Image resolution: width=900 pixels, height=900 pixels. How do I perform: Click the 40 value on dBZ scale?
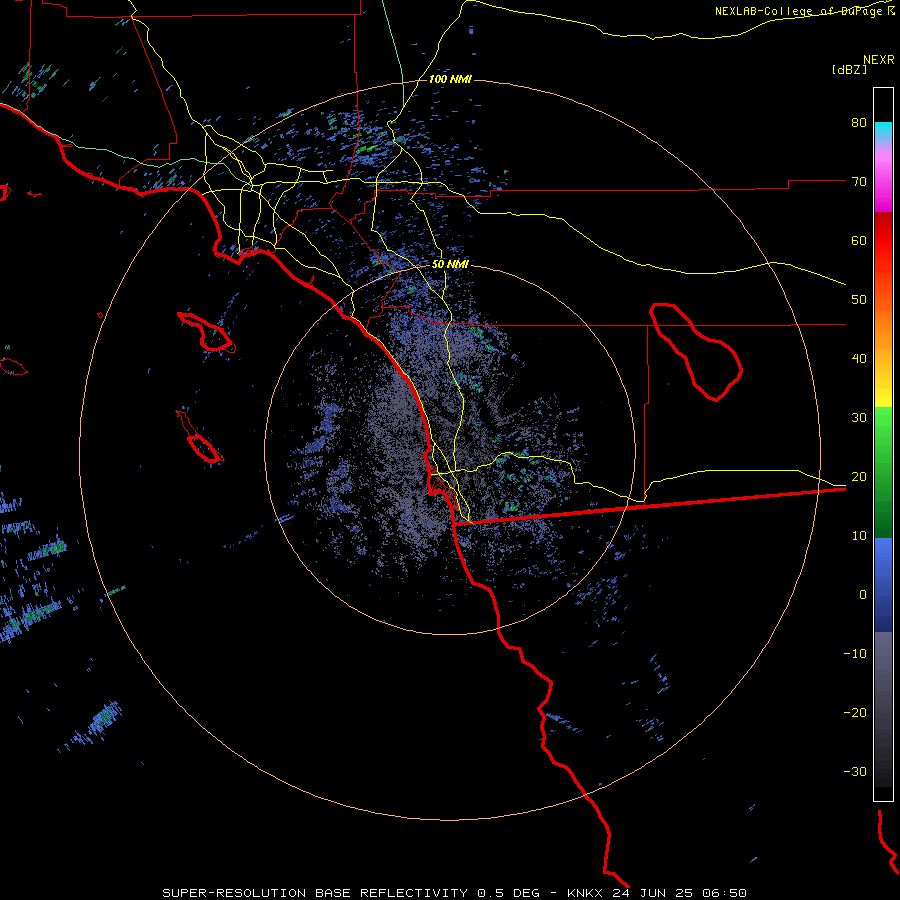[x=859, y=359]
